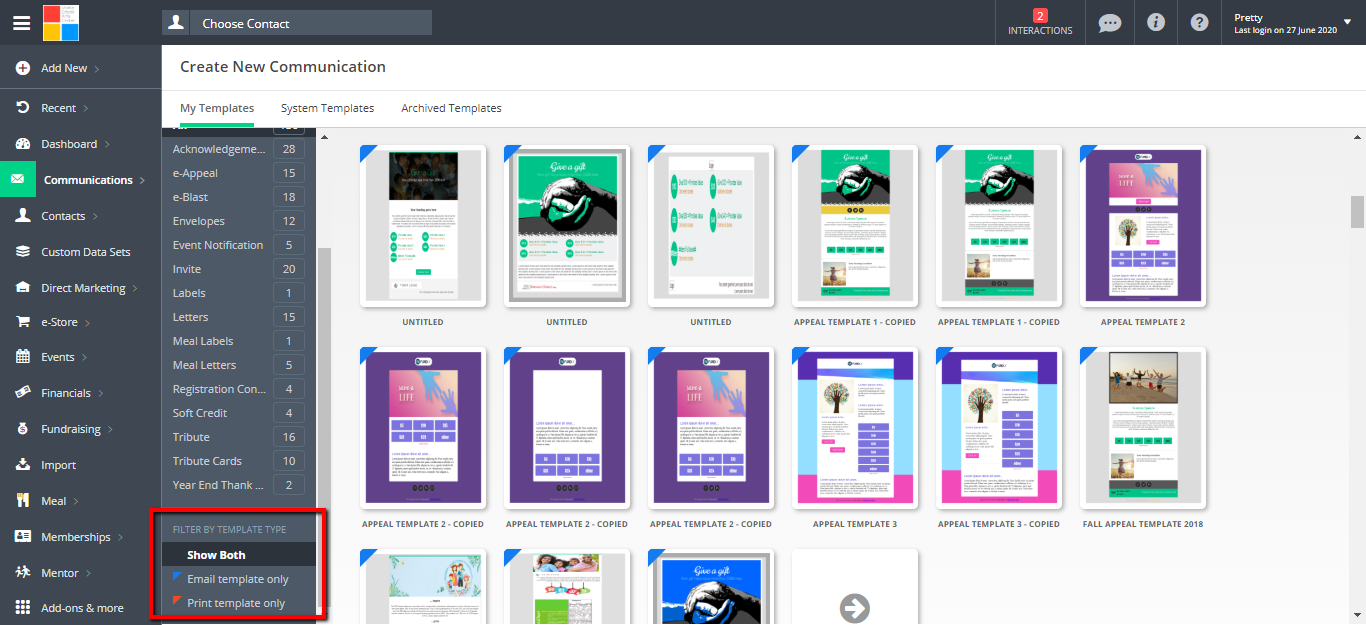1366x625 pixels.
Task: Open Appeal Template 3 - Copied thumbnail
Action: tap(999, 428)
